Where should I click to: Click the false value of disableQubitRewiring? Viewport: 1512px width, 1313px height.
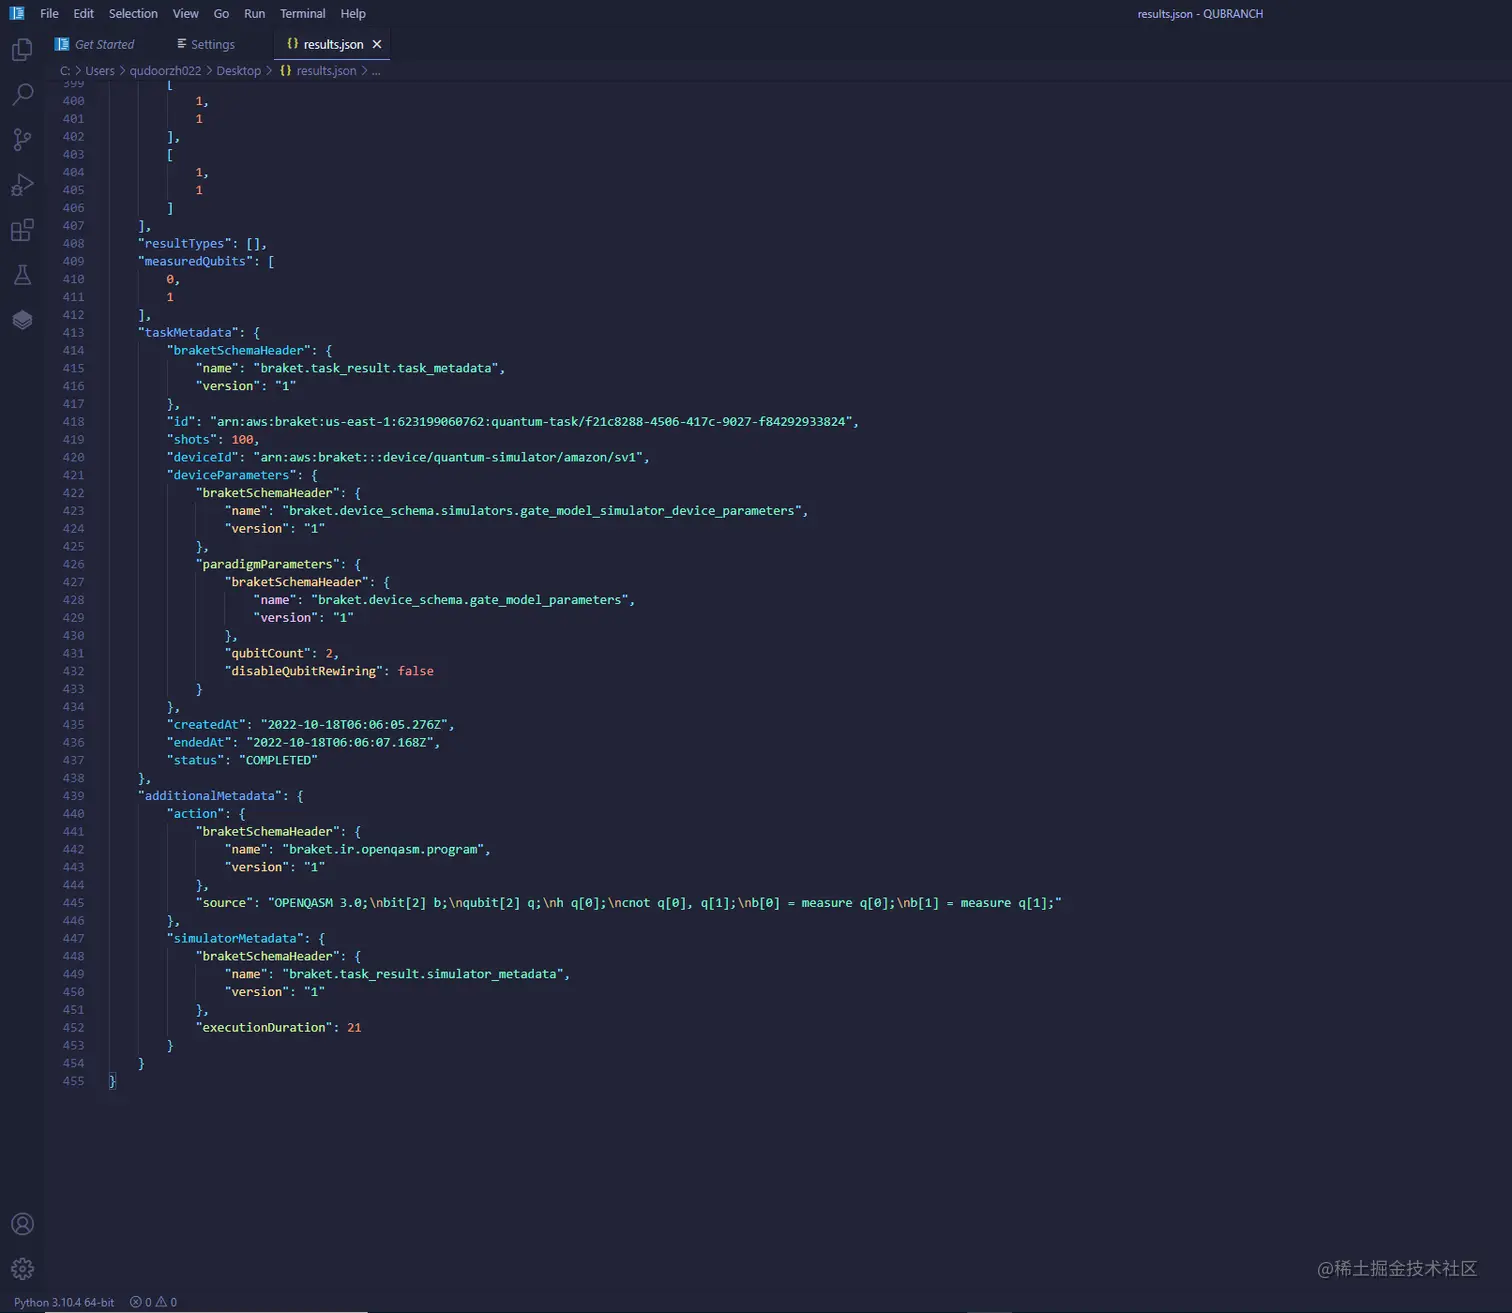(415, 671)
